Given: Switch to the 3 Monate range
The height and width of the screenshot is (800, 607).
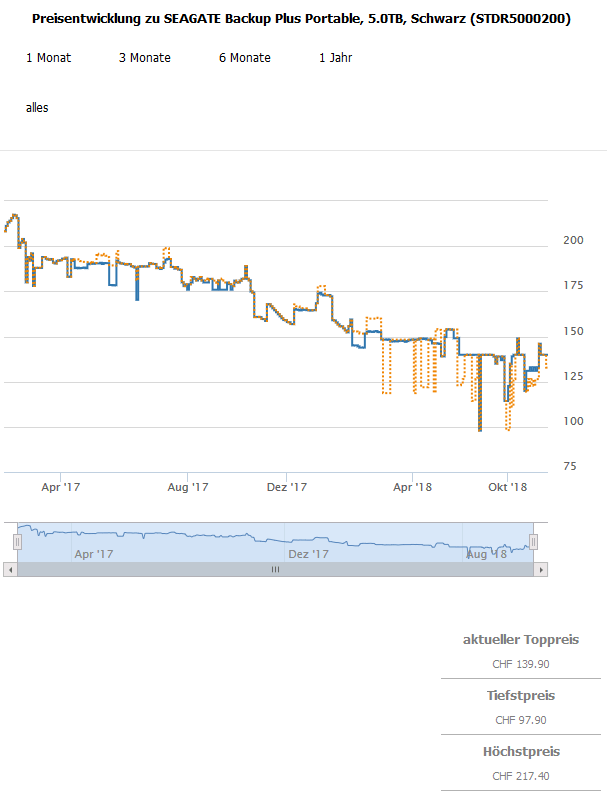Looking at the screenshot, I should point(144,58).
